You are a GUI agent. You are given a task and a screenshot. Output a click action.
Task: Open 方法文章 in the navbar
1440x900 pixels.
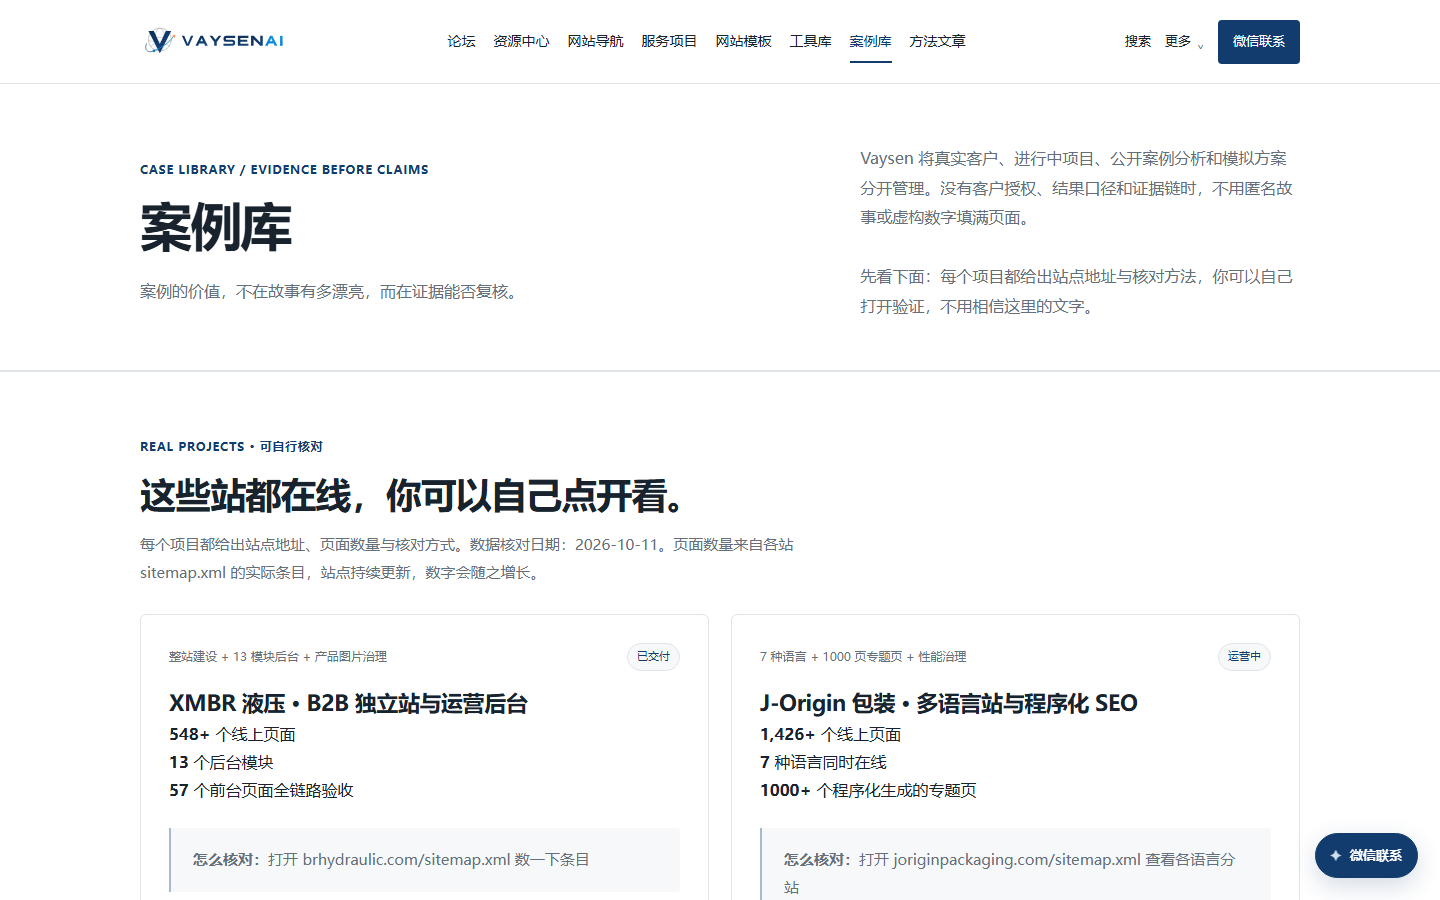[937, 41]
